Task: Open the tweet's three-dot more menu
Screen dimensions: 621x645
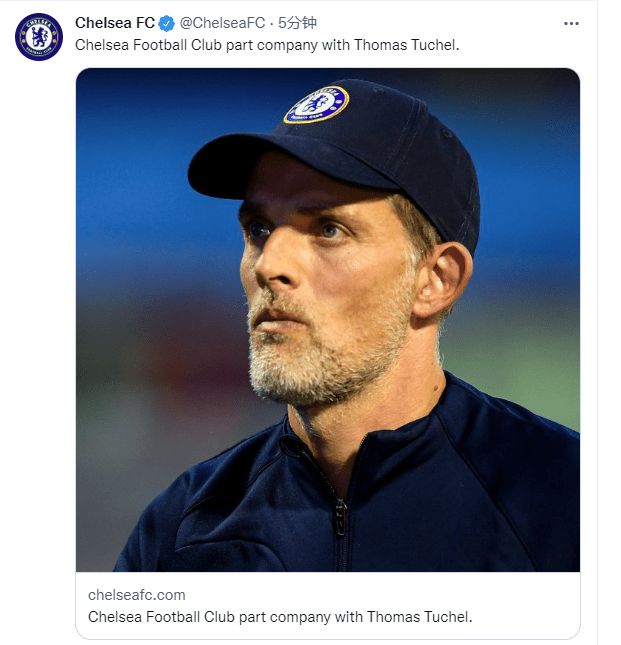Action: pyautogui.click(x=571, y=23)
